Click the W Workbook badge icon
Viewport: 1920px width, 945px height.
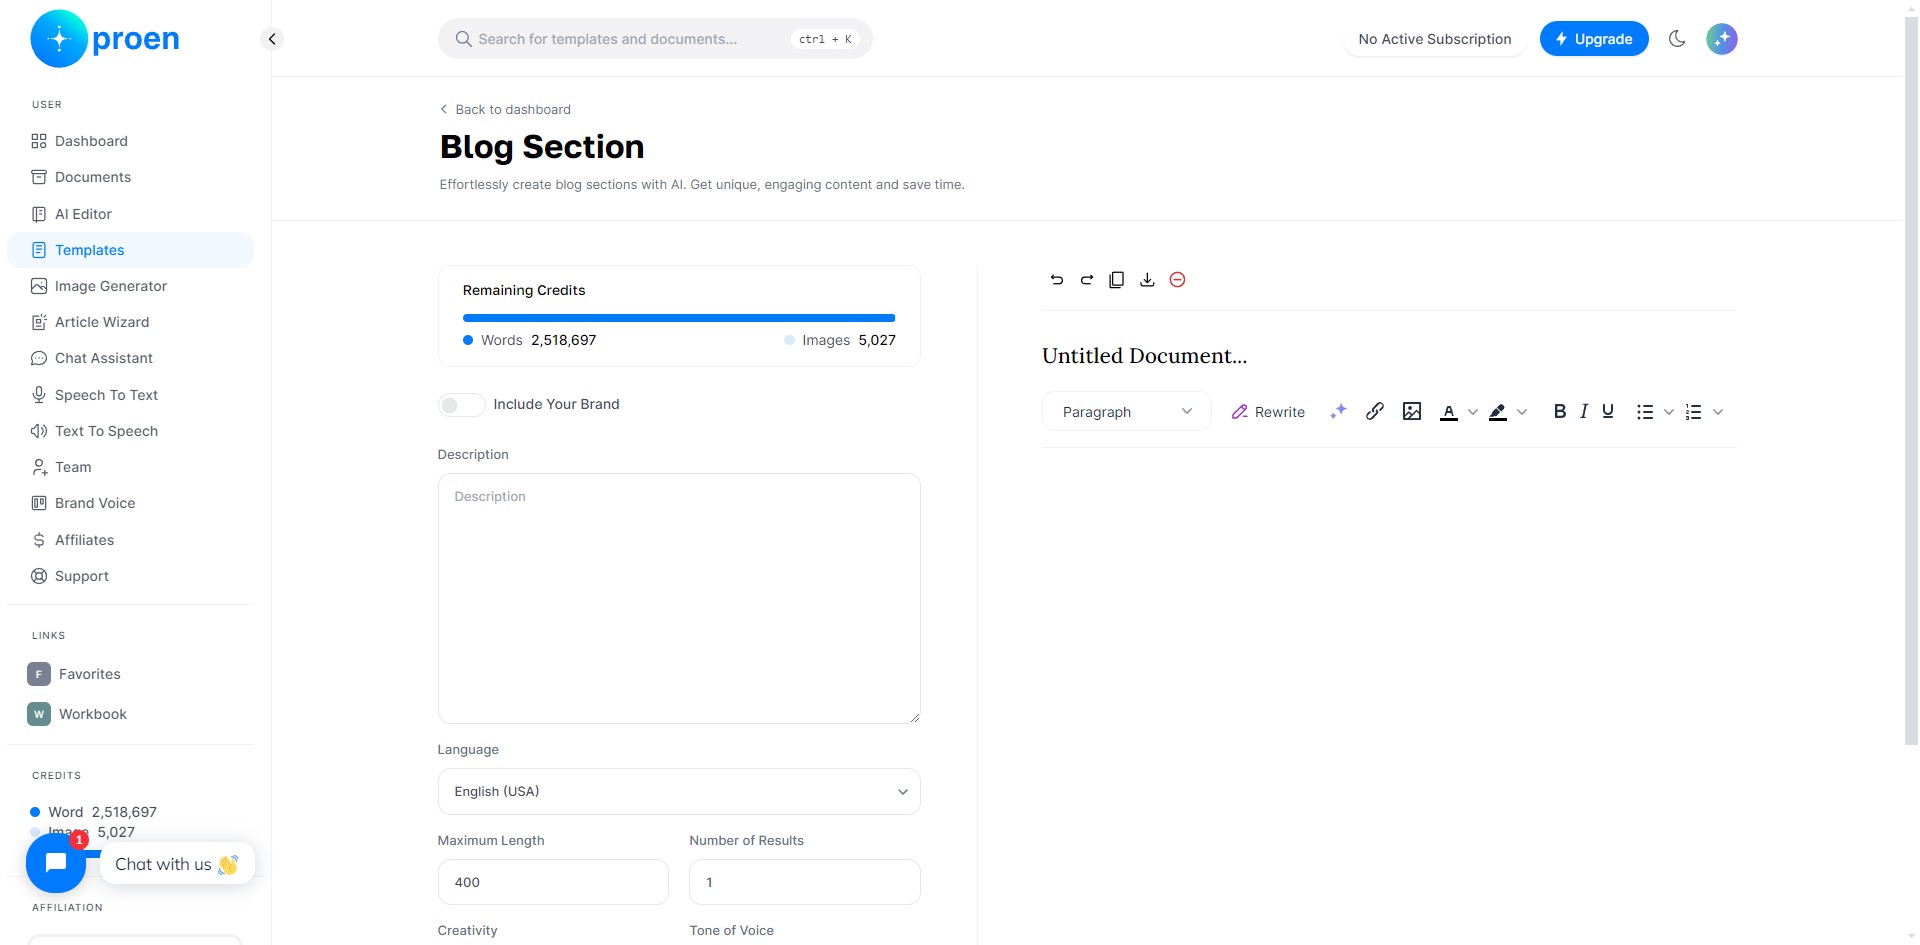(39, 714)
